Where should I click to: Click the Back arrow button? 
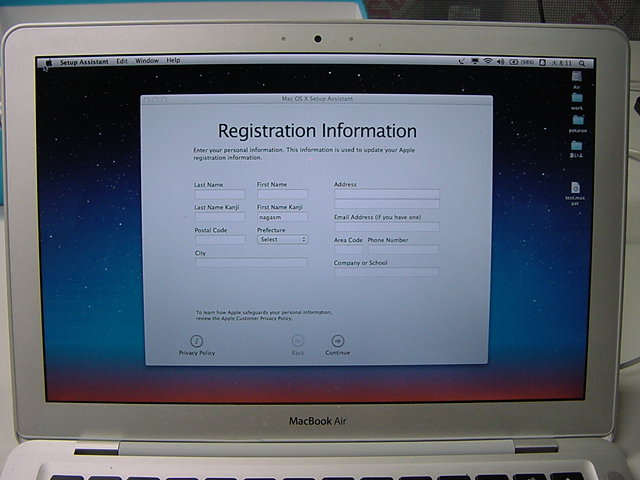point(298,341)
